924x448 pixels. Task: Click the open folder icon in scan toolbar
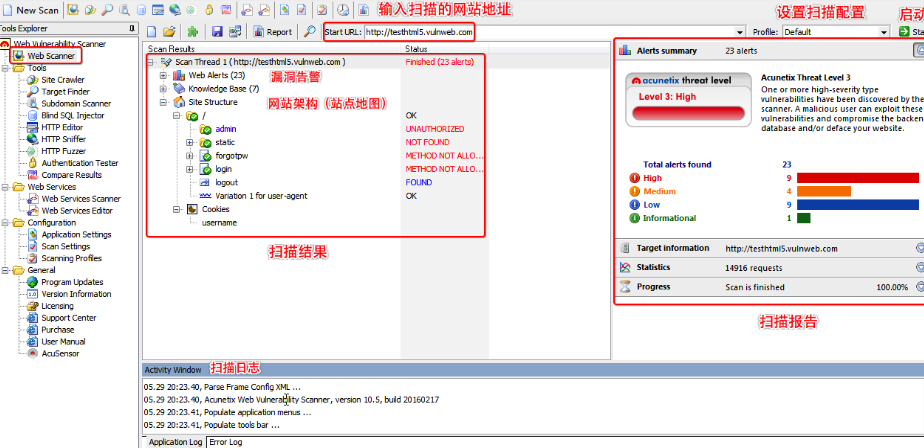169,32
